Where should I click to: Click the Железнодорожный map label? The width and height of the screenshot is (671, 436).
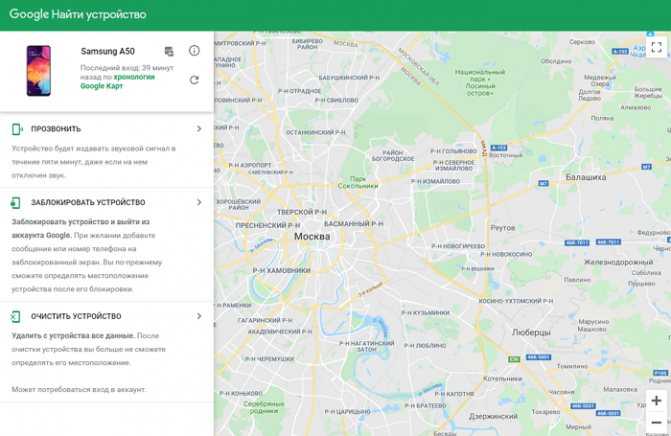click(x=618, y=262)
